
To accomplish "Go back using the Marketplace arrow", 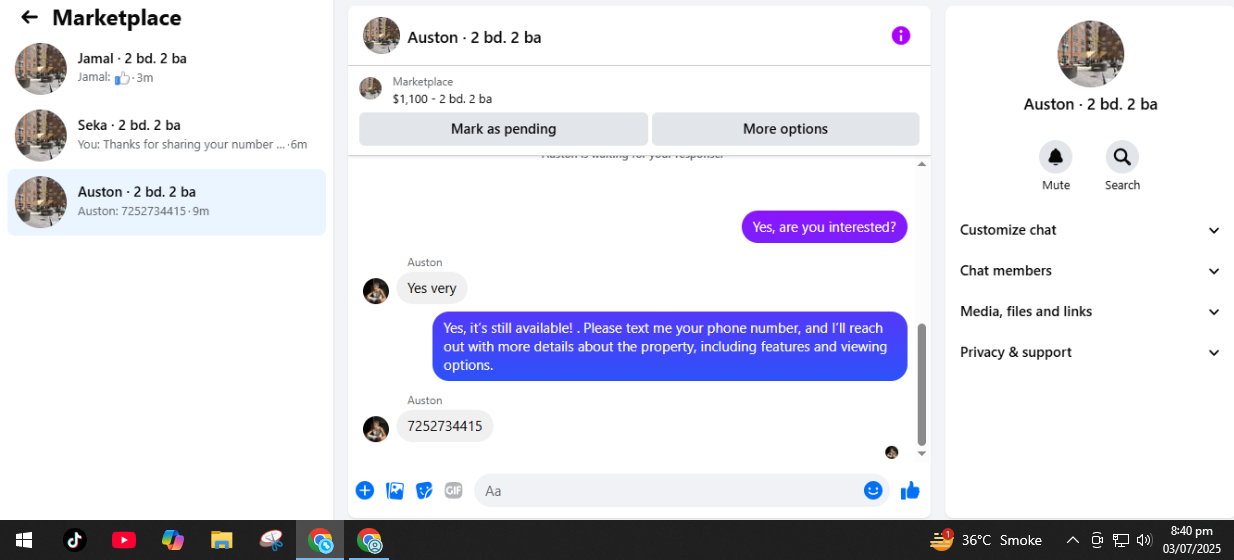I will (29, 17).
